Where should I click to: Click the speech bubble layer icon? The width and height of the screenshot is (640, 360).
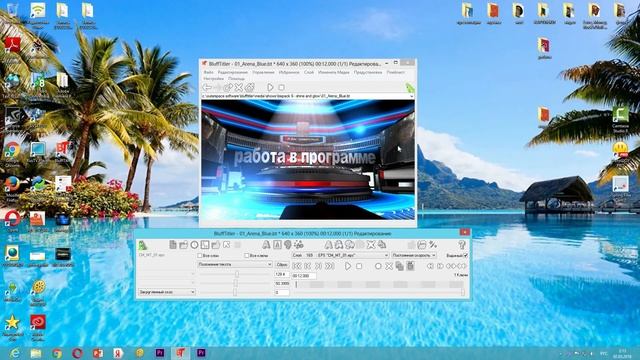pos(350,244)
